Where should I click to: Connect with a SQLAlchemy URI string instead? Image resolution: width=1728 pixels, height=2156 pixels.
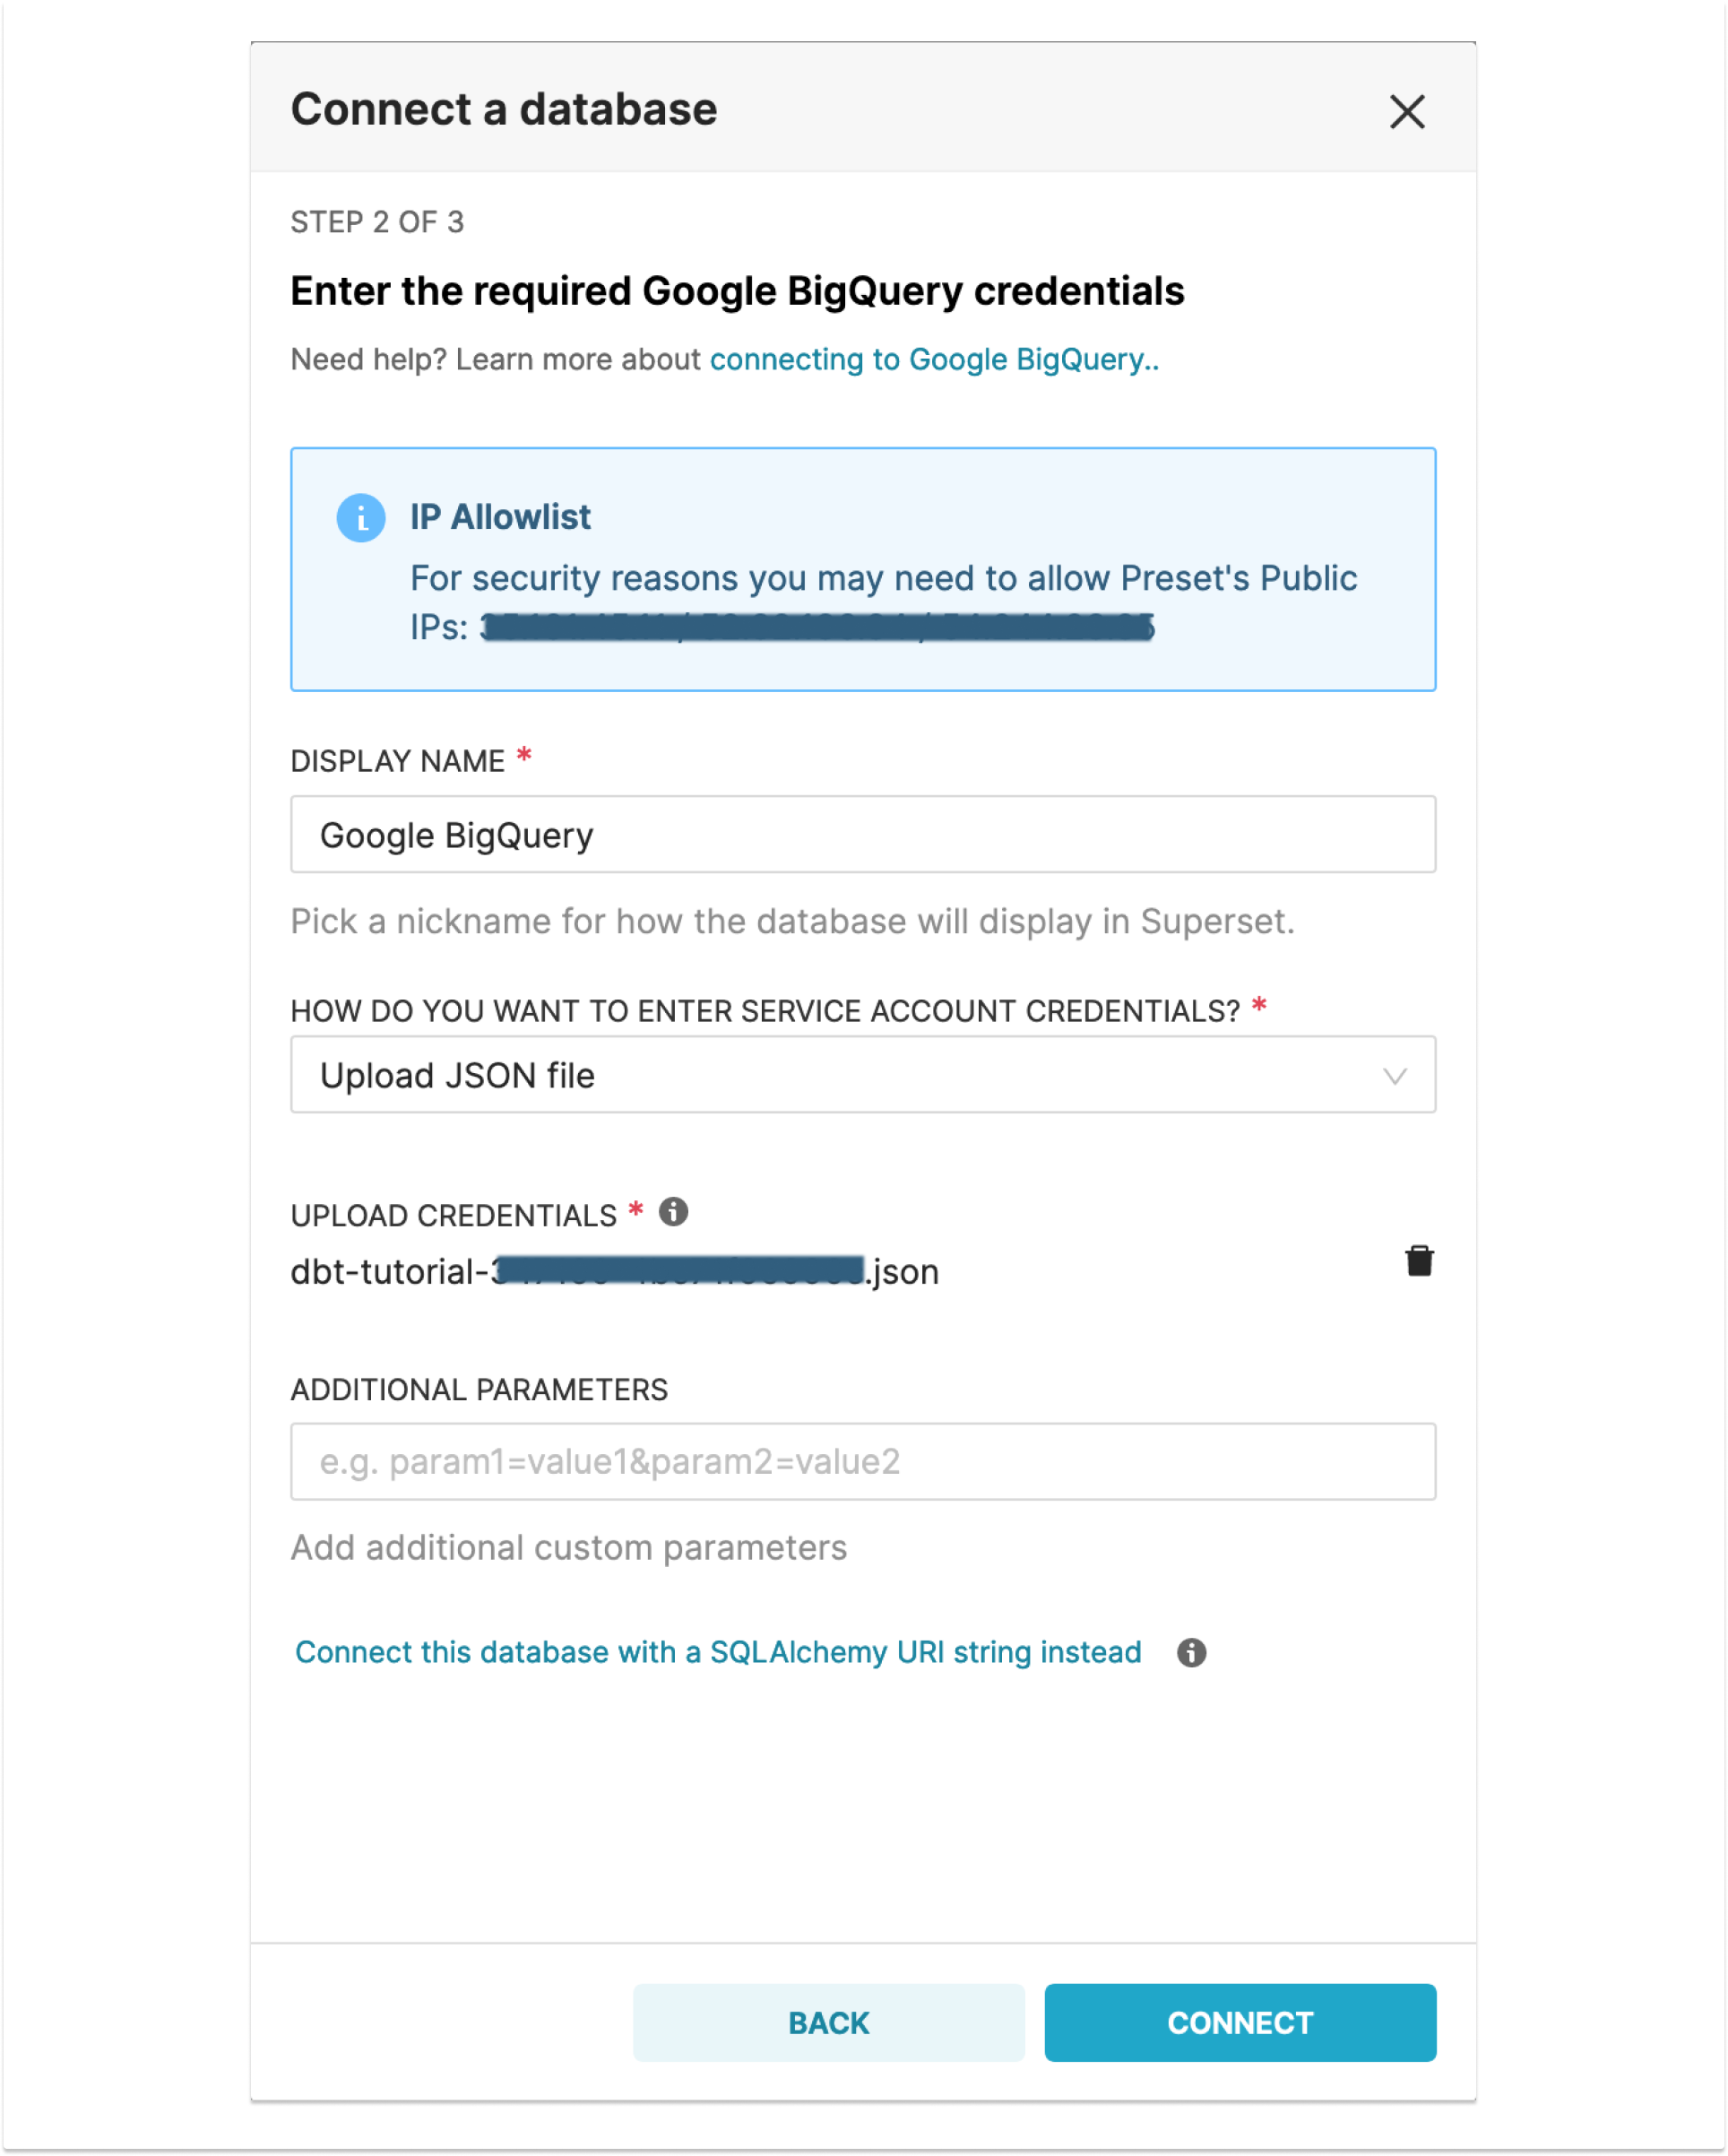717,1652
